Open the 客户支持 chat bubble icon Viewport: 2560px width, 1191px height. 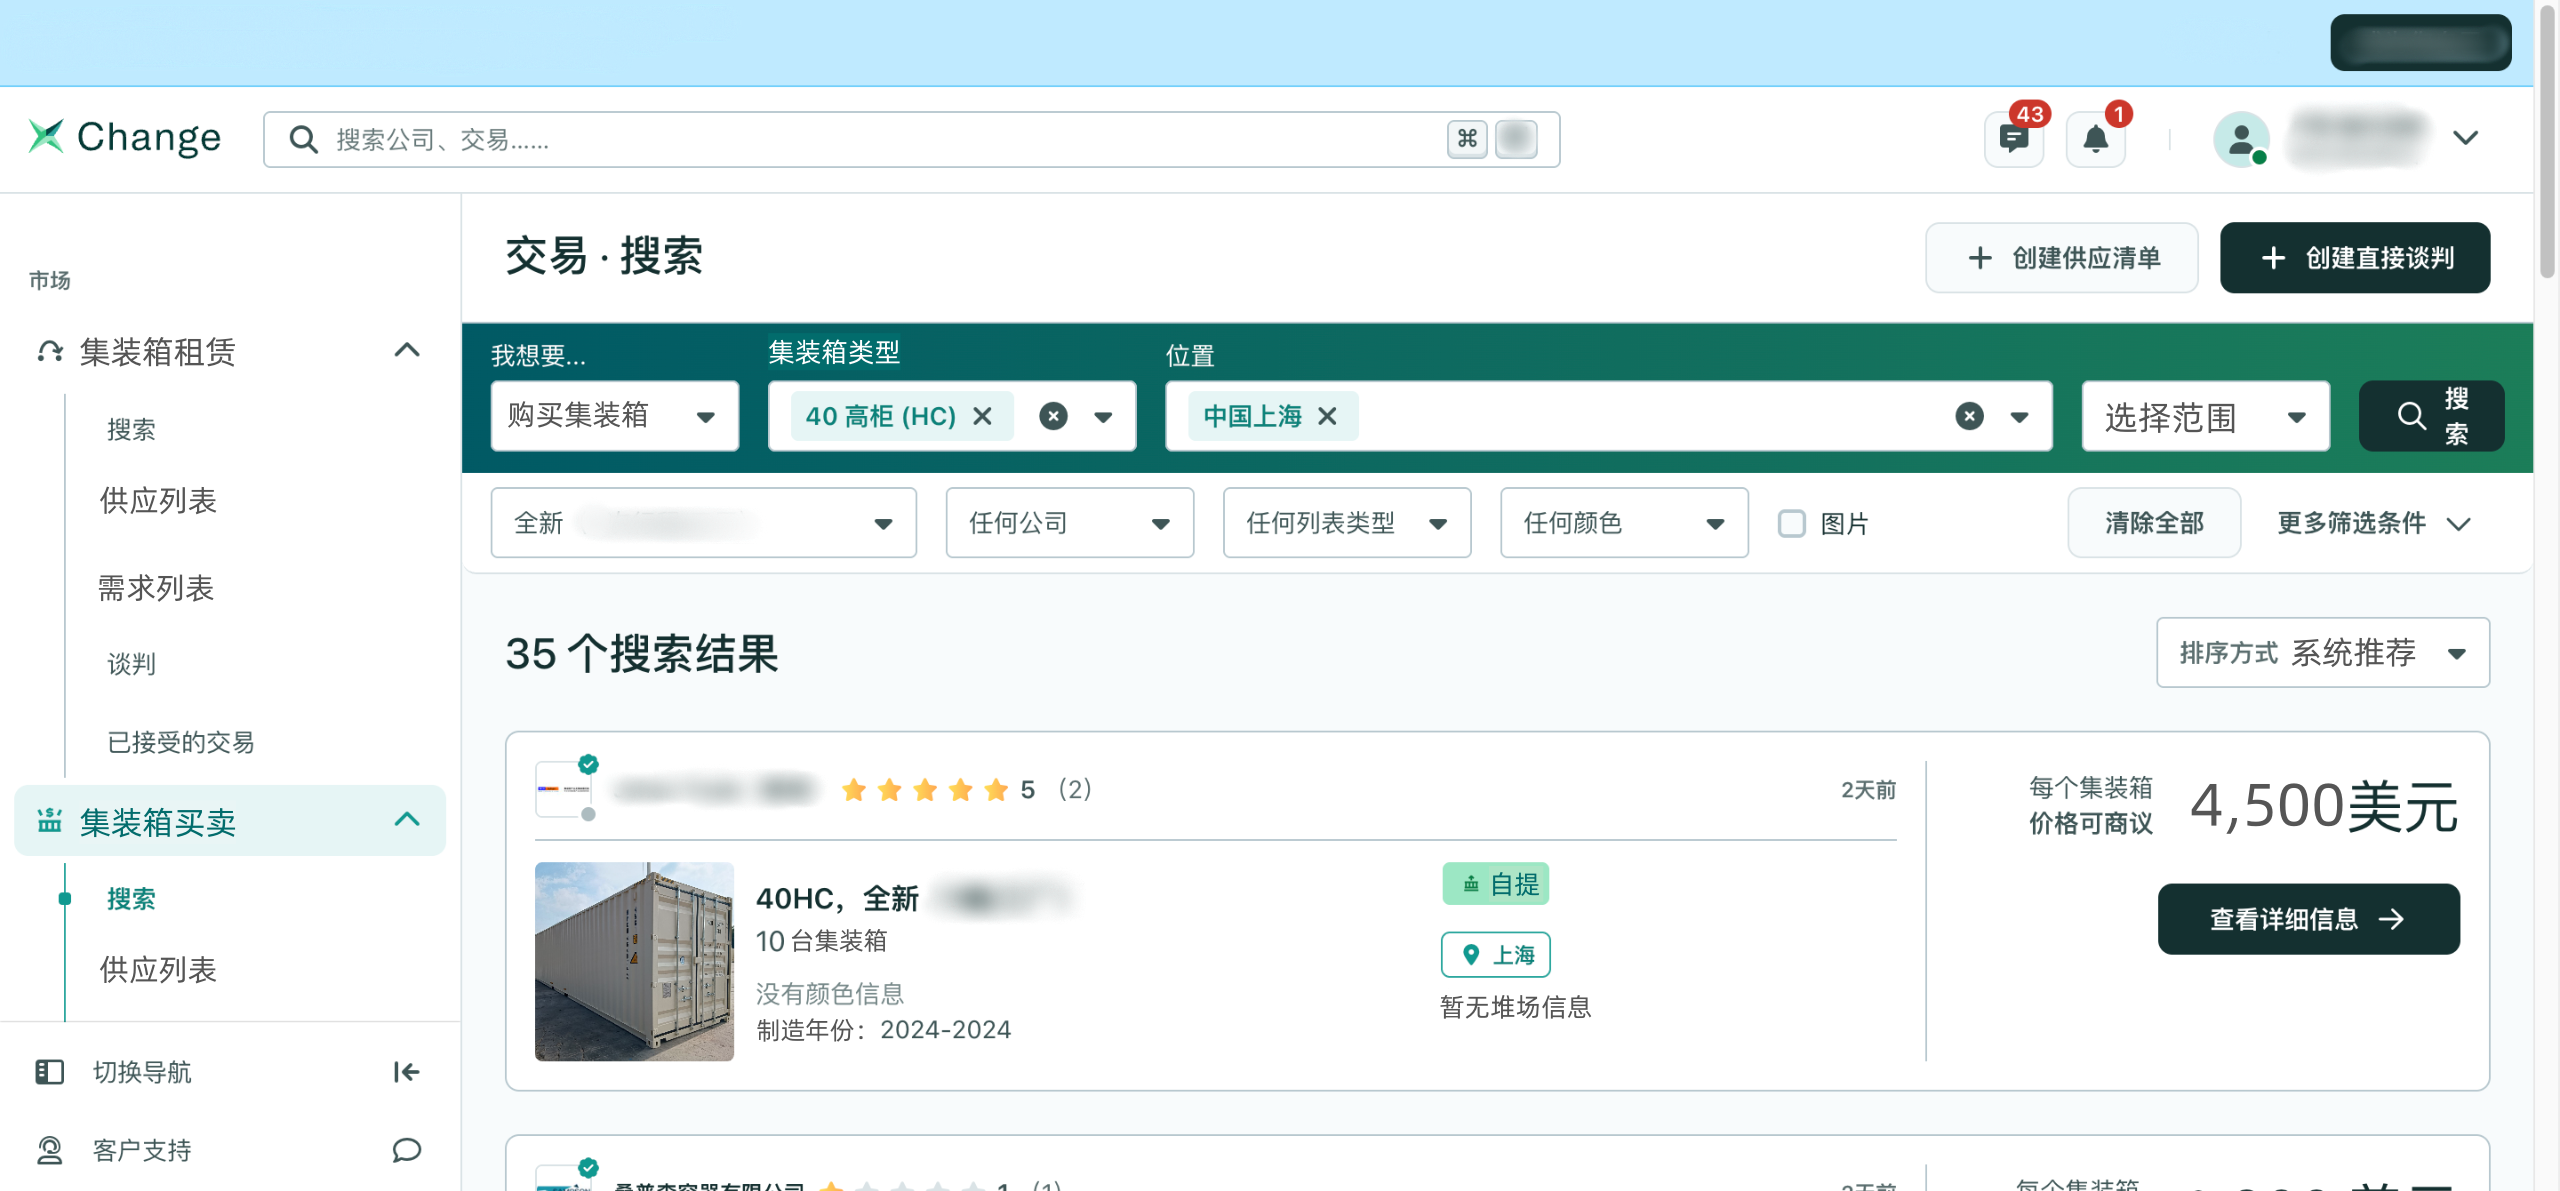pyautogui.click(x=406, y=1150)
